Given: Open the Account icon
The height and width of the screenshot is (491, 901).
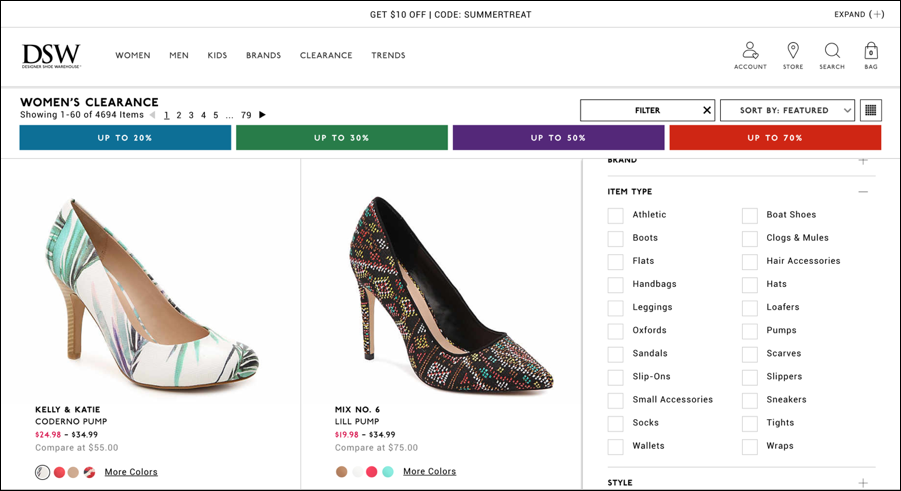Looking at the screenshot, I should tap(750, 55).
